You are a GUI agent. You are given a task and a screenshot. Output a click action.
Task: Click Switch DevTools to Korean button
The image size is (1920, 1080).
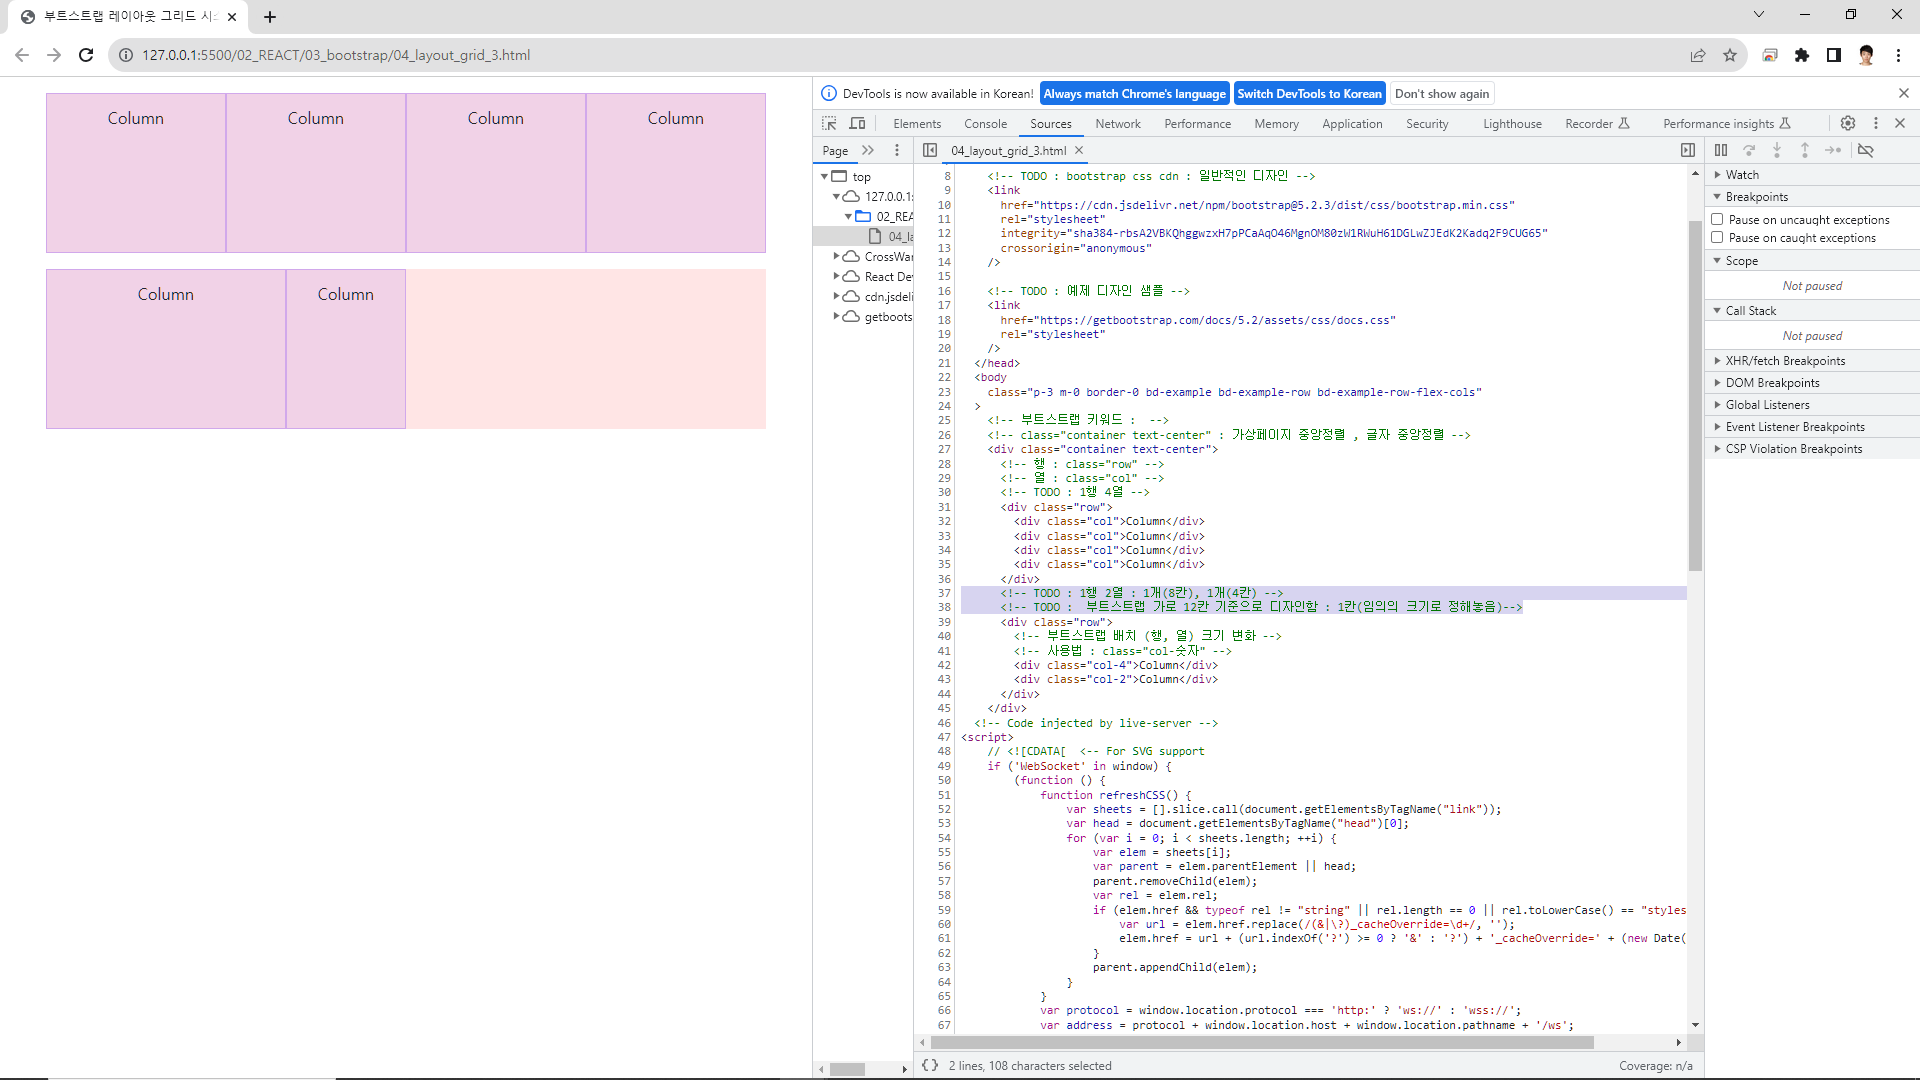pos(1309,94)
